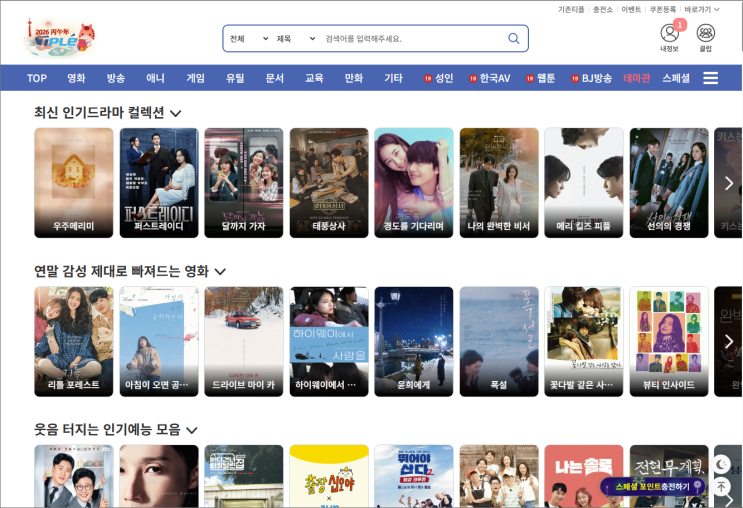Open the 제목 search-type dropdown

pos(296,39)
